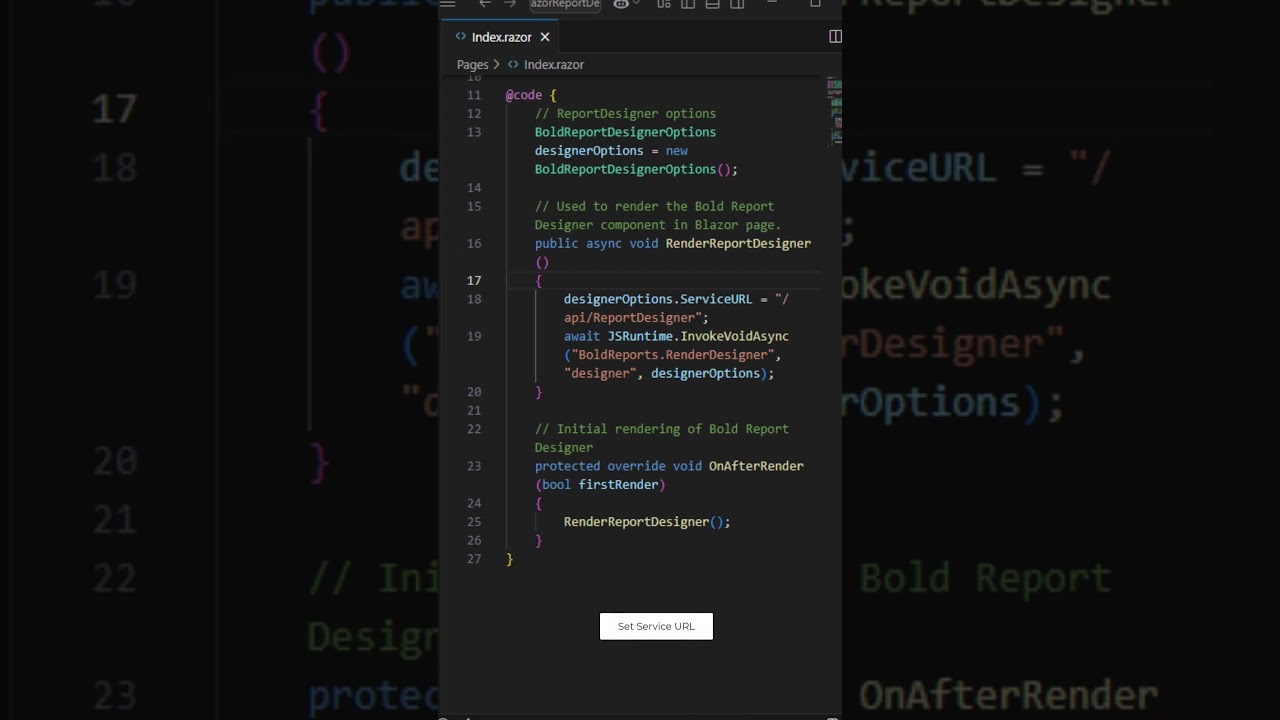Click the Set Service URL caption
1280x720 pixels.
[x=656, y=626]
